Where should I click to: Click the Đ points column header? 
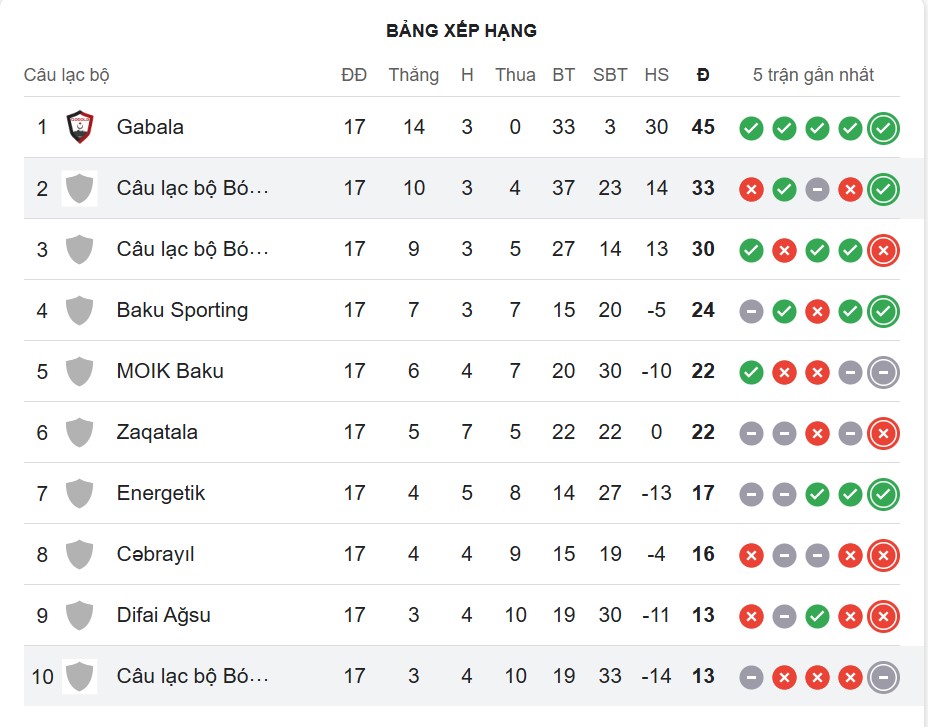703,75
